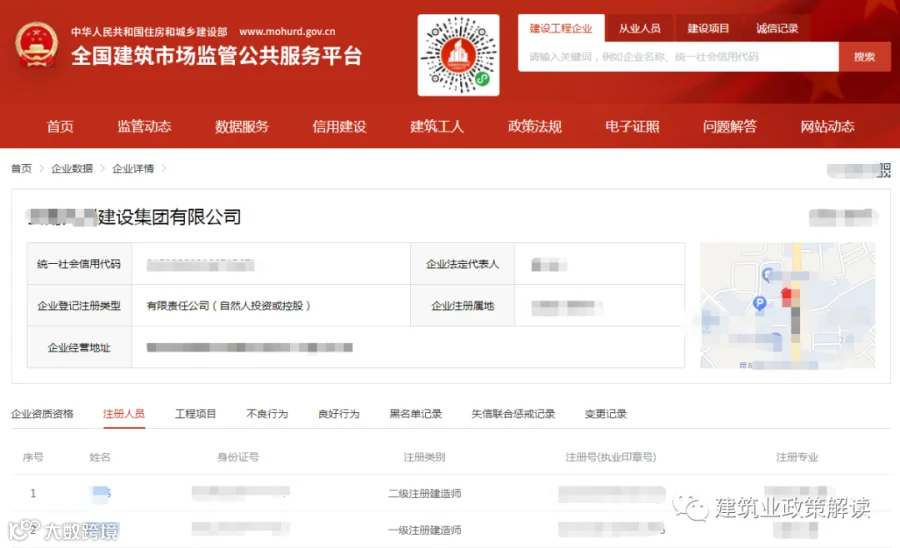Click the blue parking marker on map

(759, 303)
